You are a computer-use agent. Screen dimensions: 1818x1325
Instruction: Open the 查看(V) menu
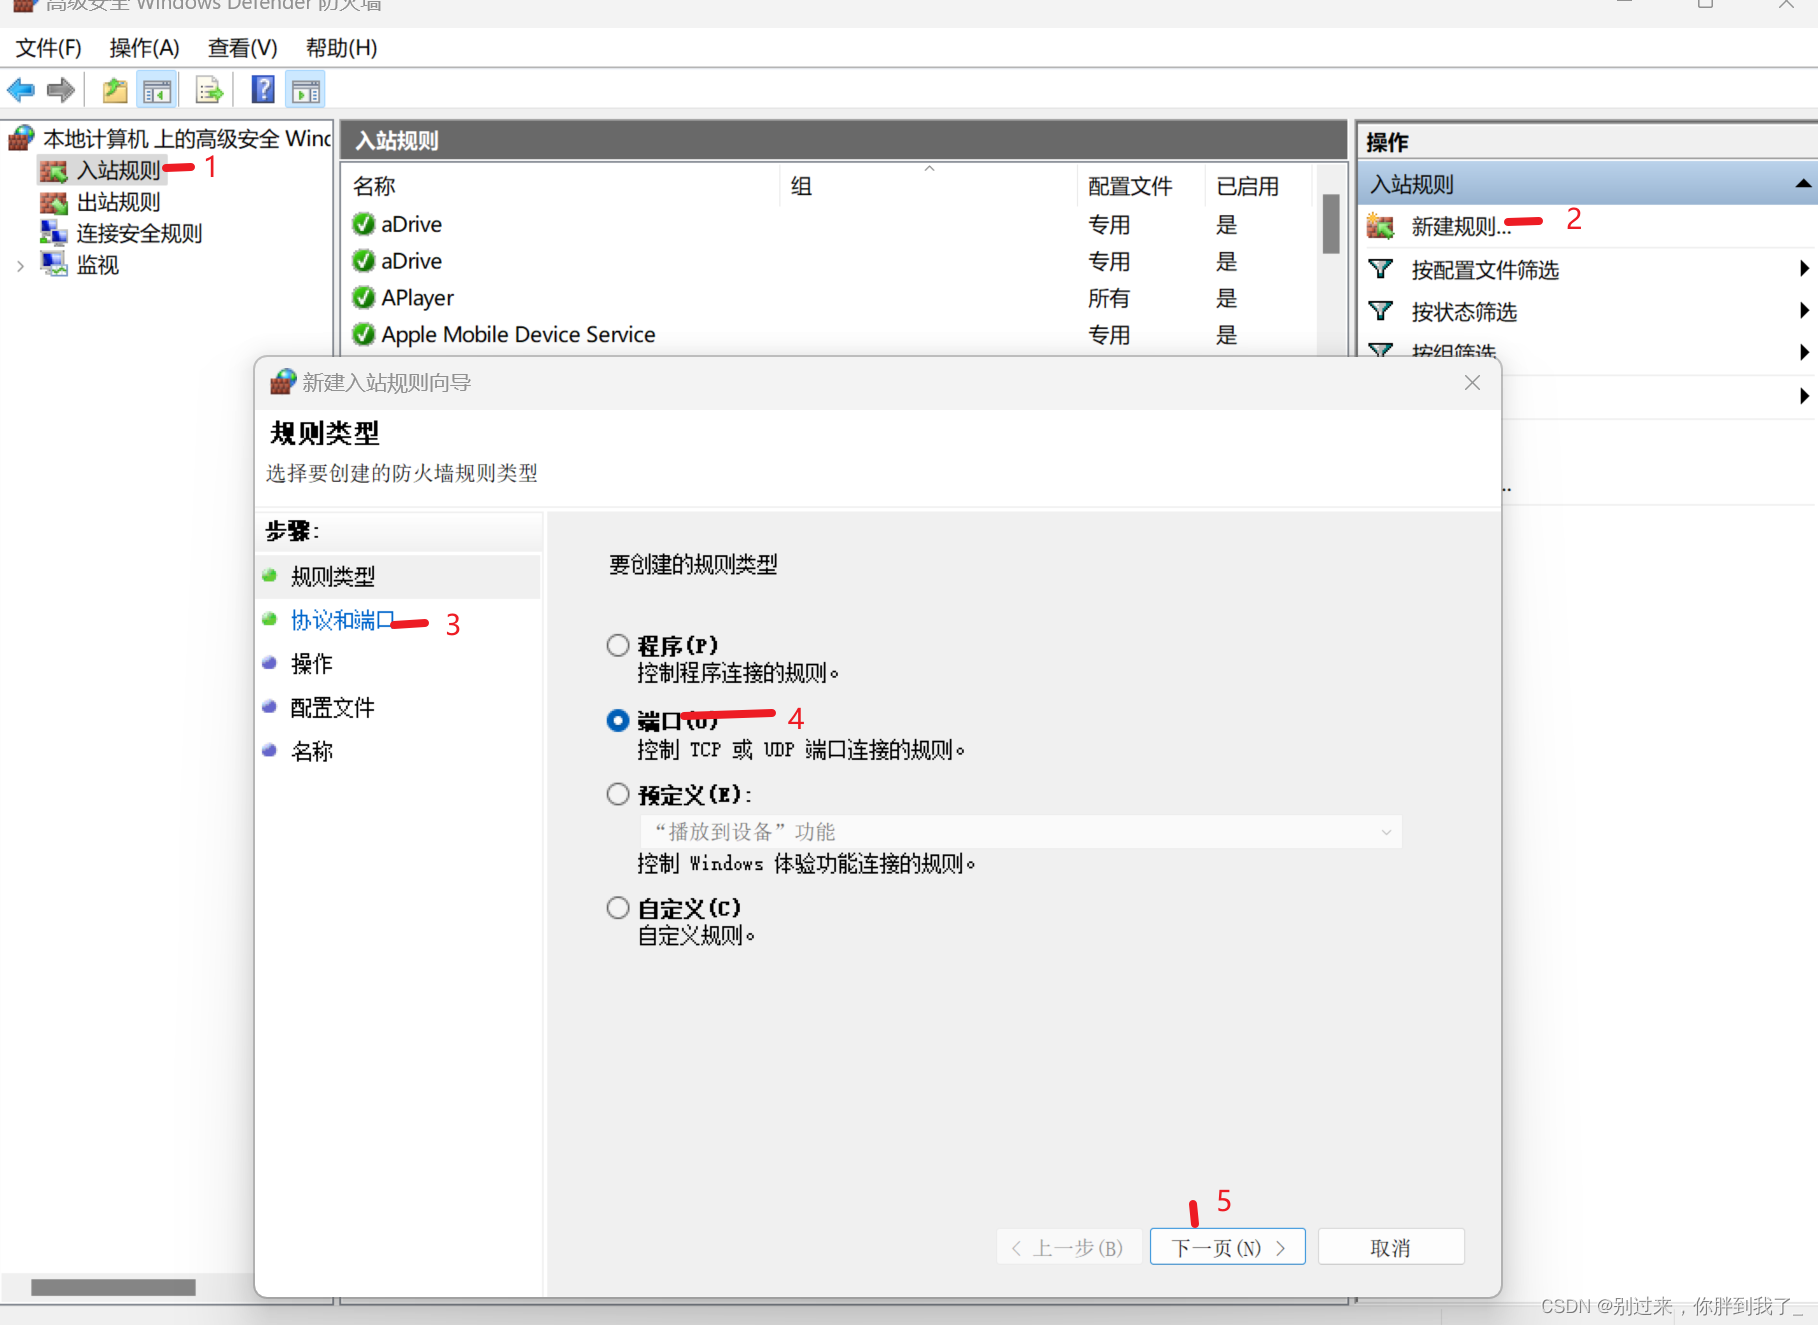pos(242,48)
